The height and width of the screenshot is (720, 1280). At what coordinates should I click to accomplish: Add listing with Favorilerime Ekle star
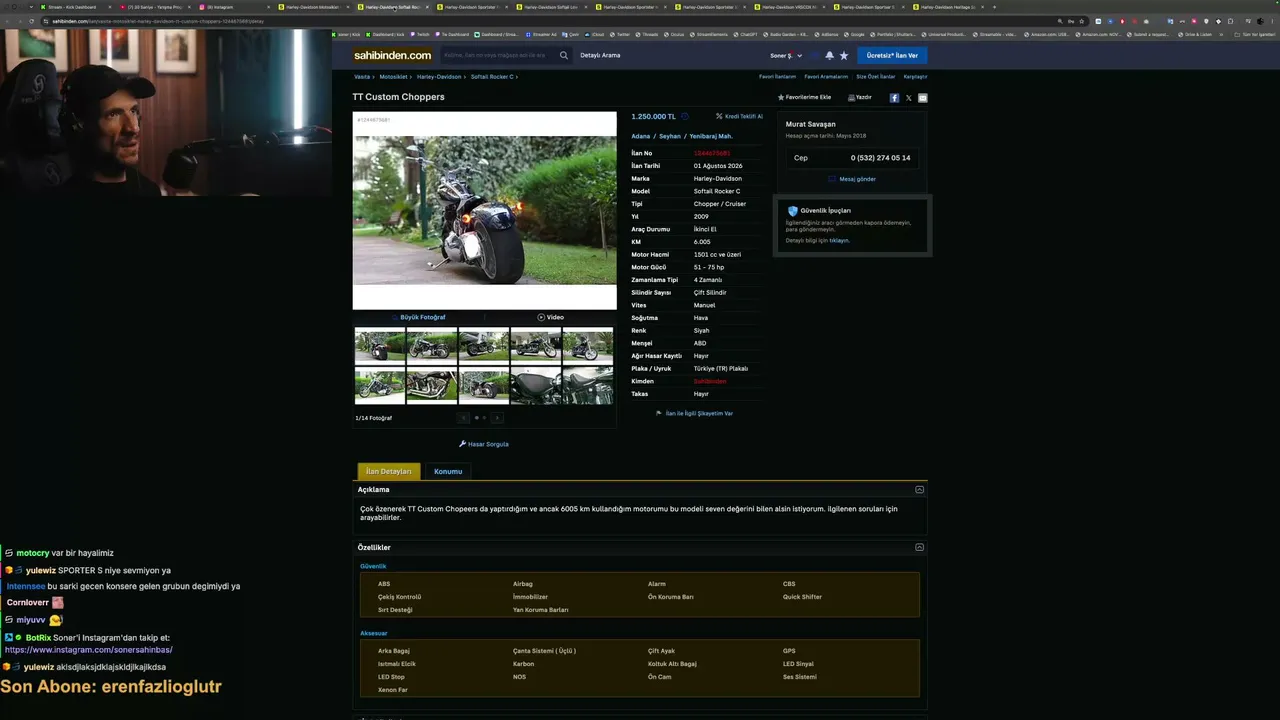[804, 97]
